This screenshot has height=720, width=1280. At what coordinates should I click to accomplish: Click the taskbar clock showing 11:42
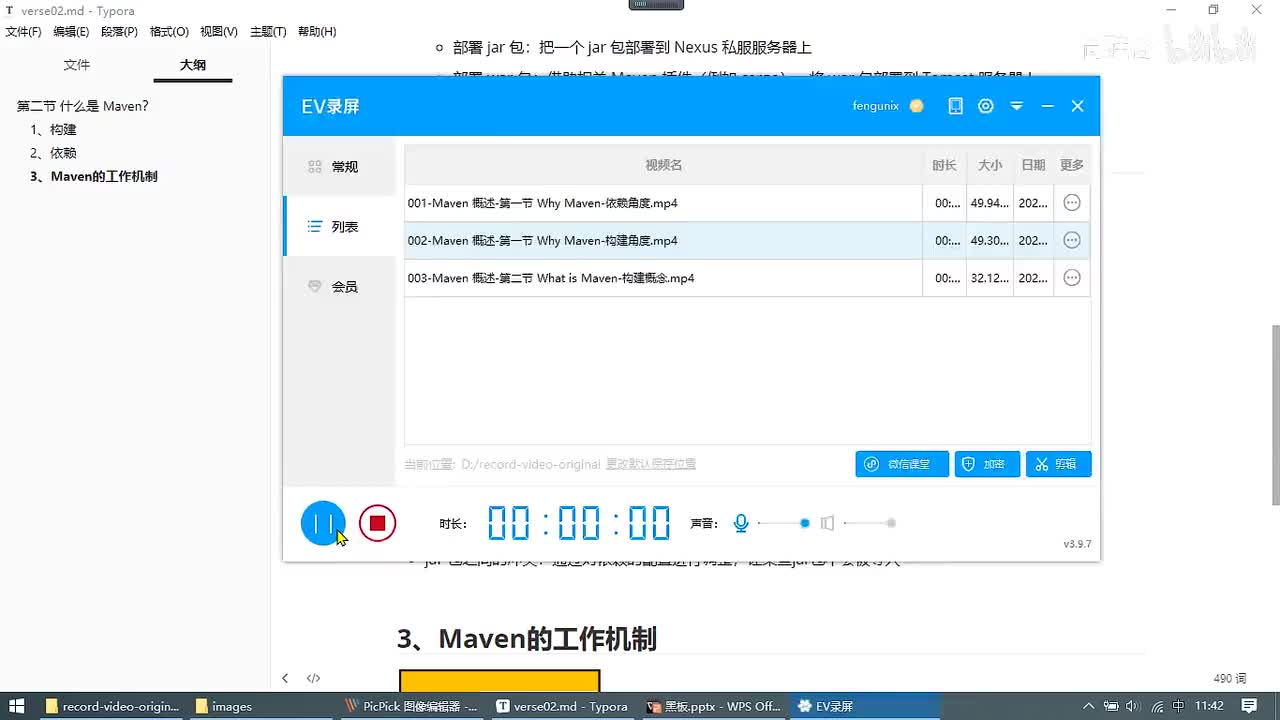[1209, 706]
